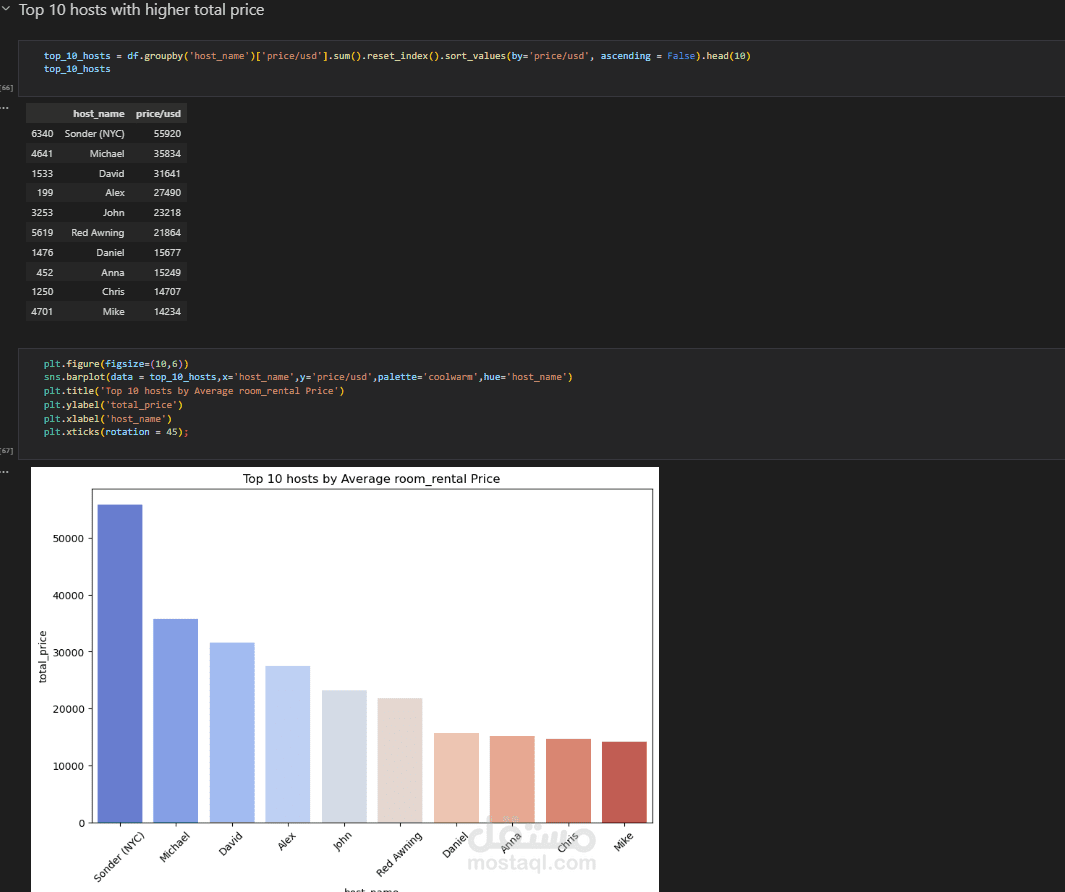Click the chart title 'Top 10 hosts by Average room_rental Price'
This screenshot has width=1065, height=892.
tap(372, 478)
